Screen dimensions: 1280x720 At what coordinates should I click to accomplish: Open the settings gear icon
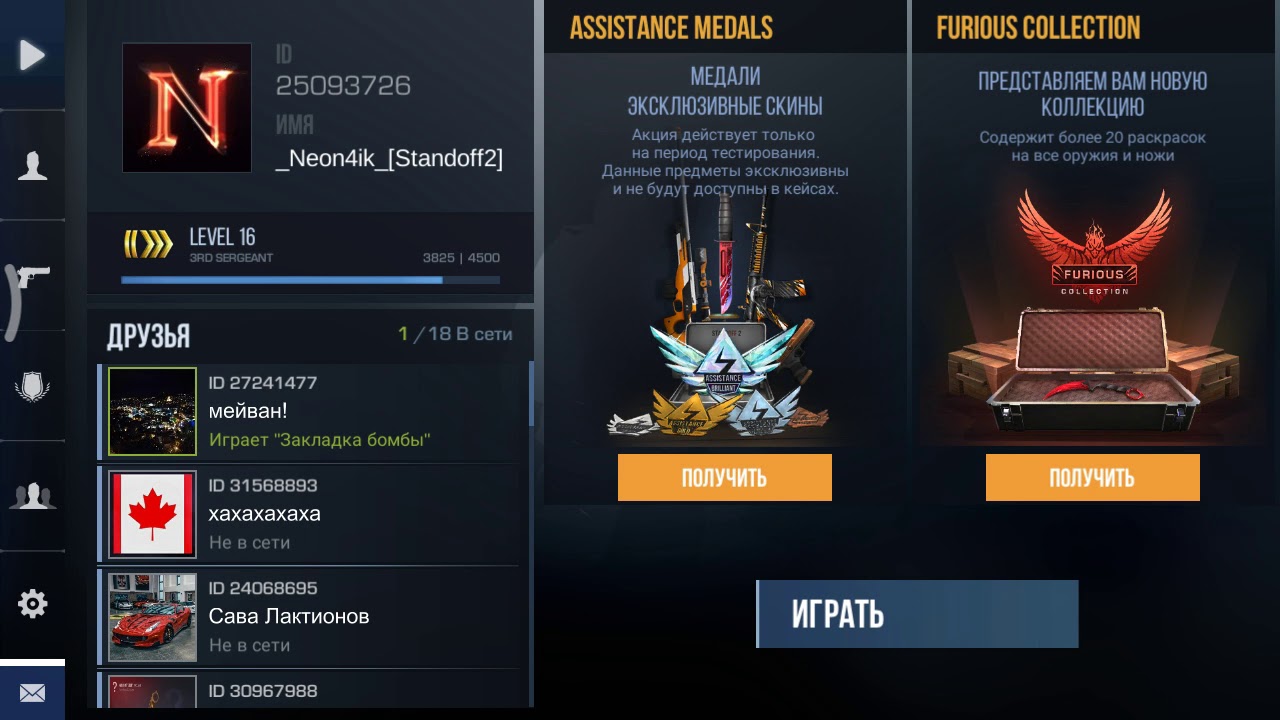pos(32,604)
